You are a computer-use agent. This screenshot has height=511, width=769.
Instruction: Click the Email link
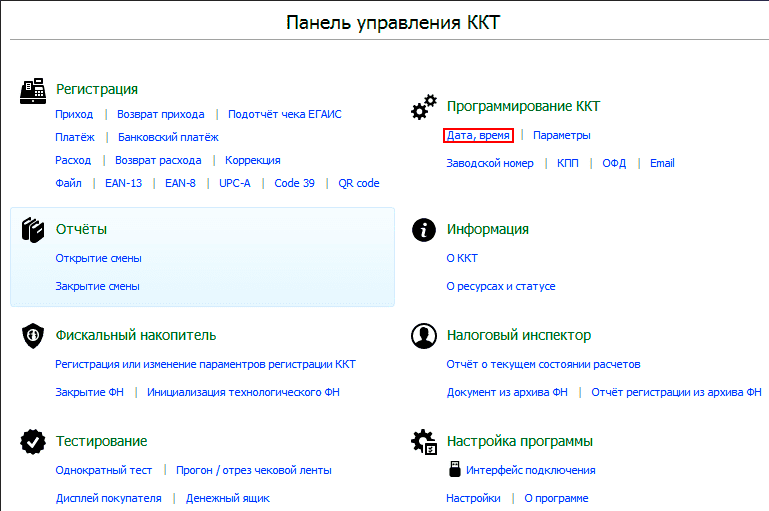[662, 163]
